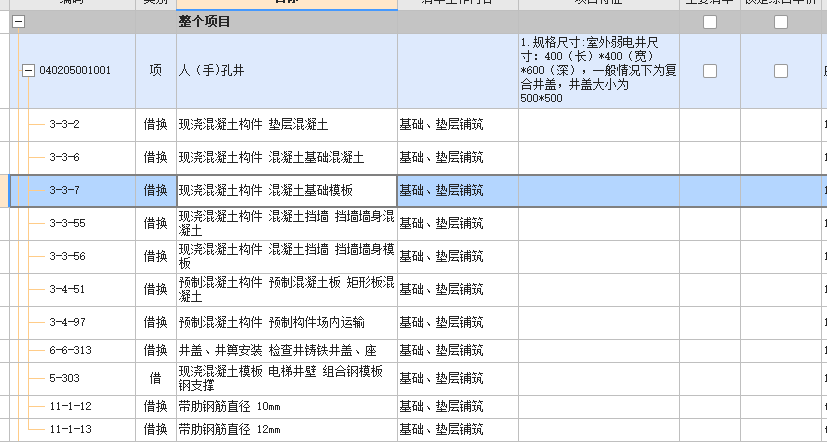This screenshot has height=442, width=827.
Task: Select row code 3-4-97
Action: 67,322
